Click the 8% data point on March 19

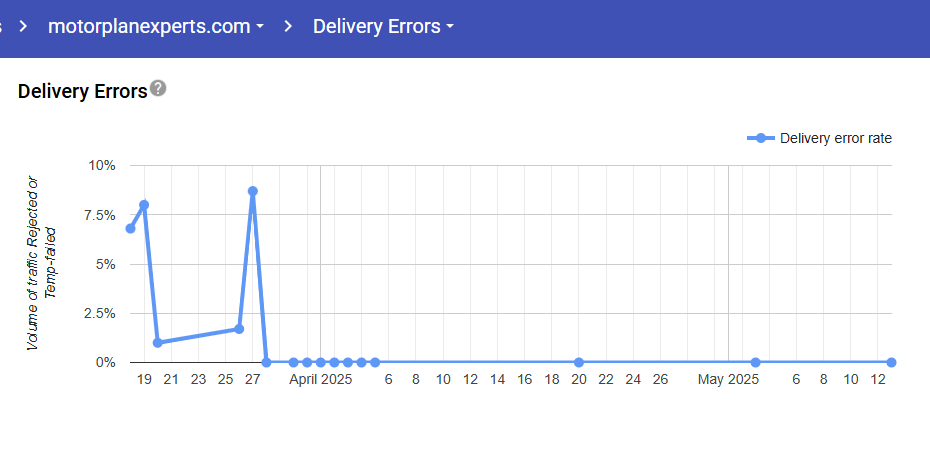click(x=144, y=205)
